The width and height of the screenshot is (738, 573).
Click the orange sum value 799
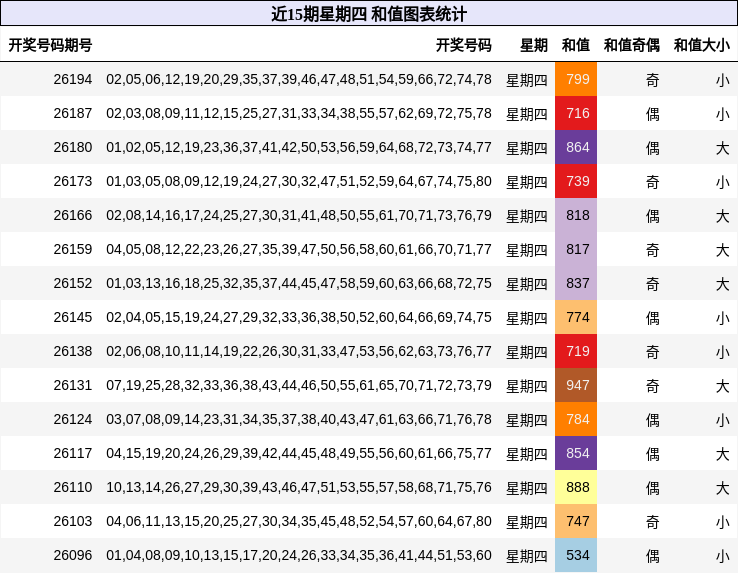click(576, 79)
